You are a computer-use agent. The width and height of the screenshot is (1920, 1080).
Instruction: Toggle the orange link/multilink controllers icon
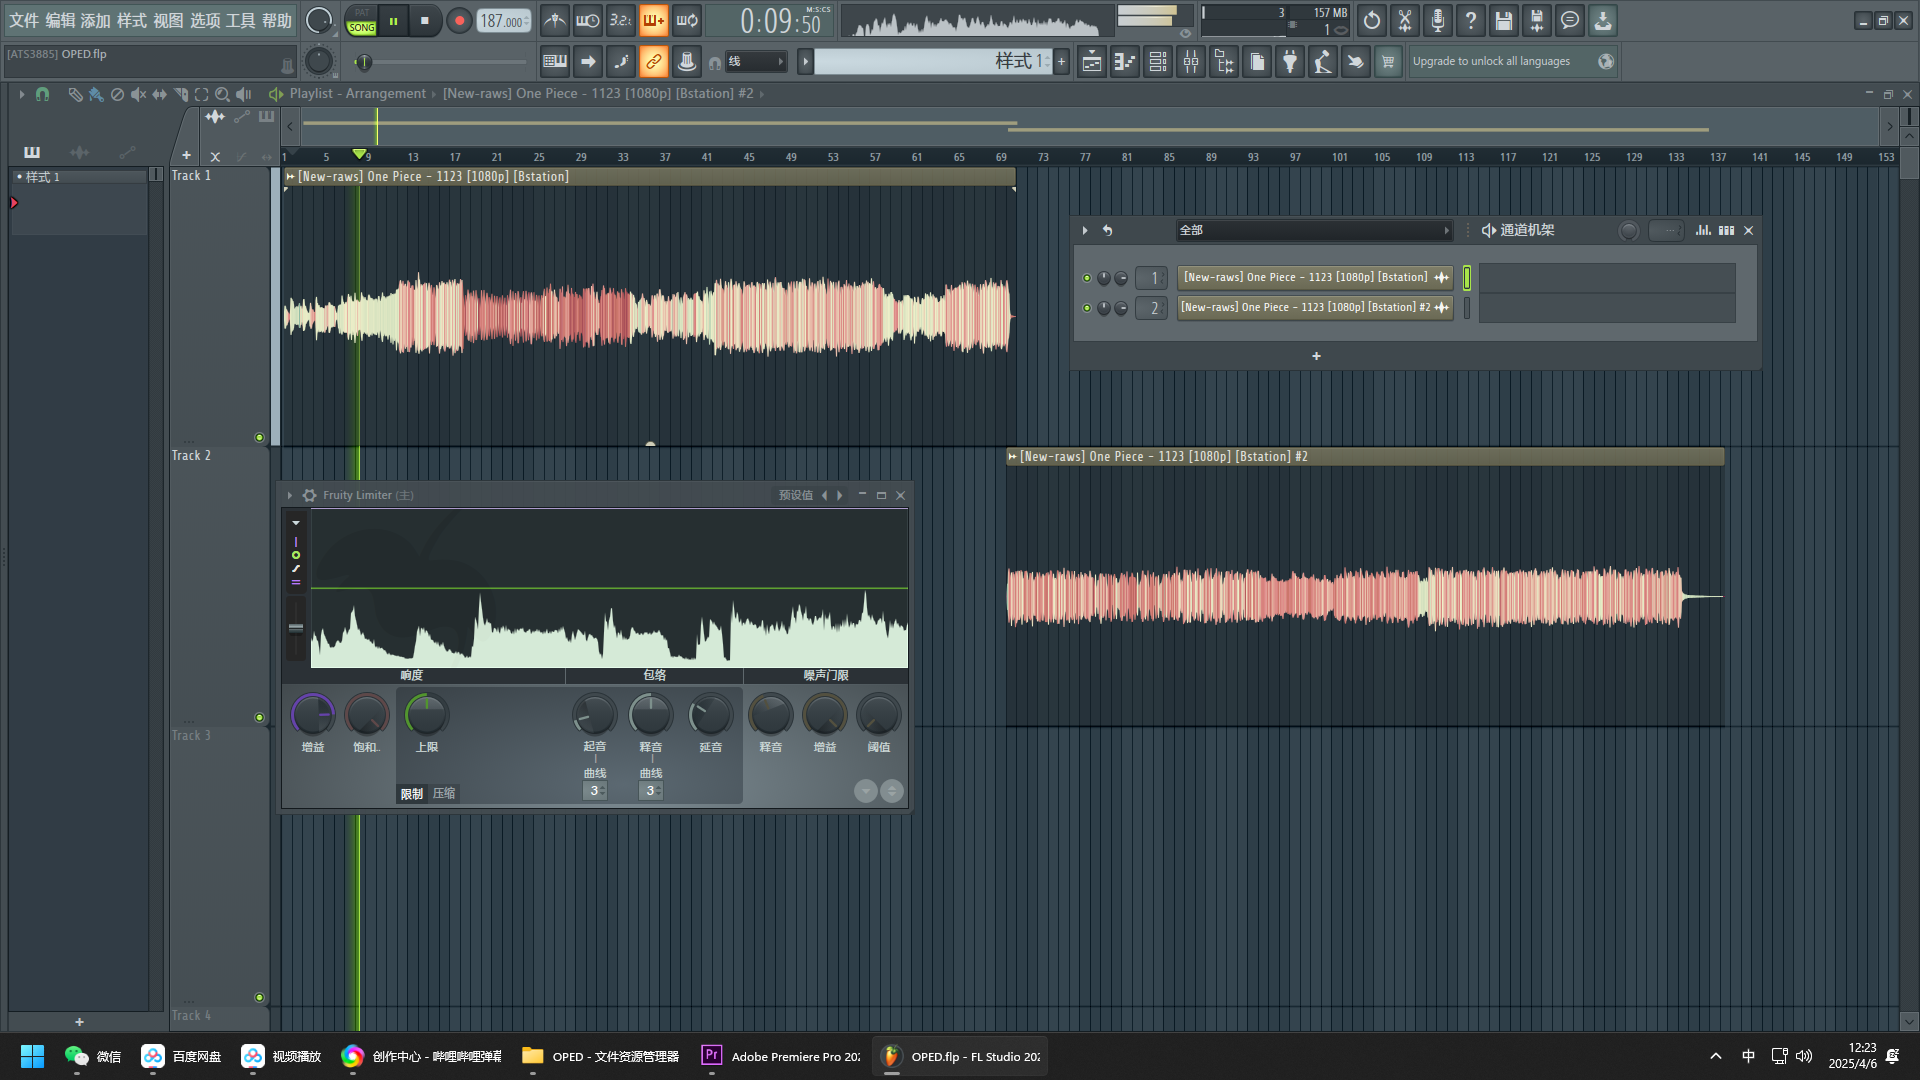click(654, 62)
